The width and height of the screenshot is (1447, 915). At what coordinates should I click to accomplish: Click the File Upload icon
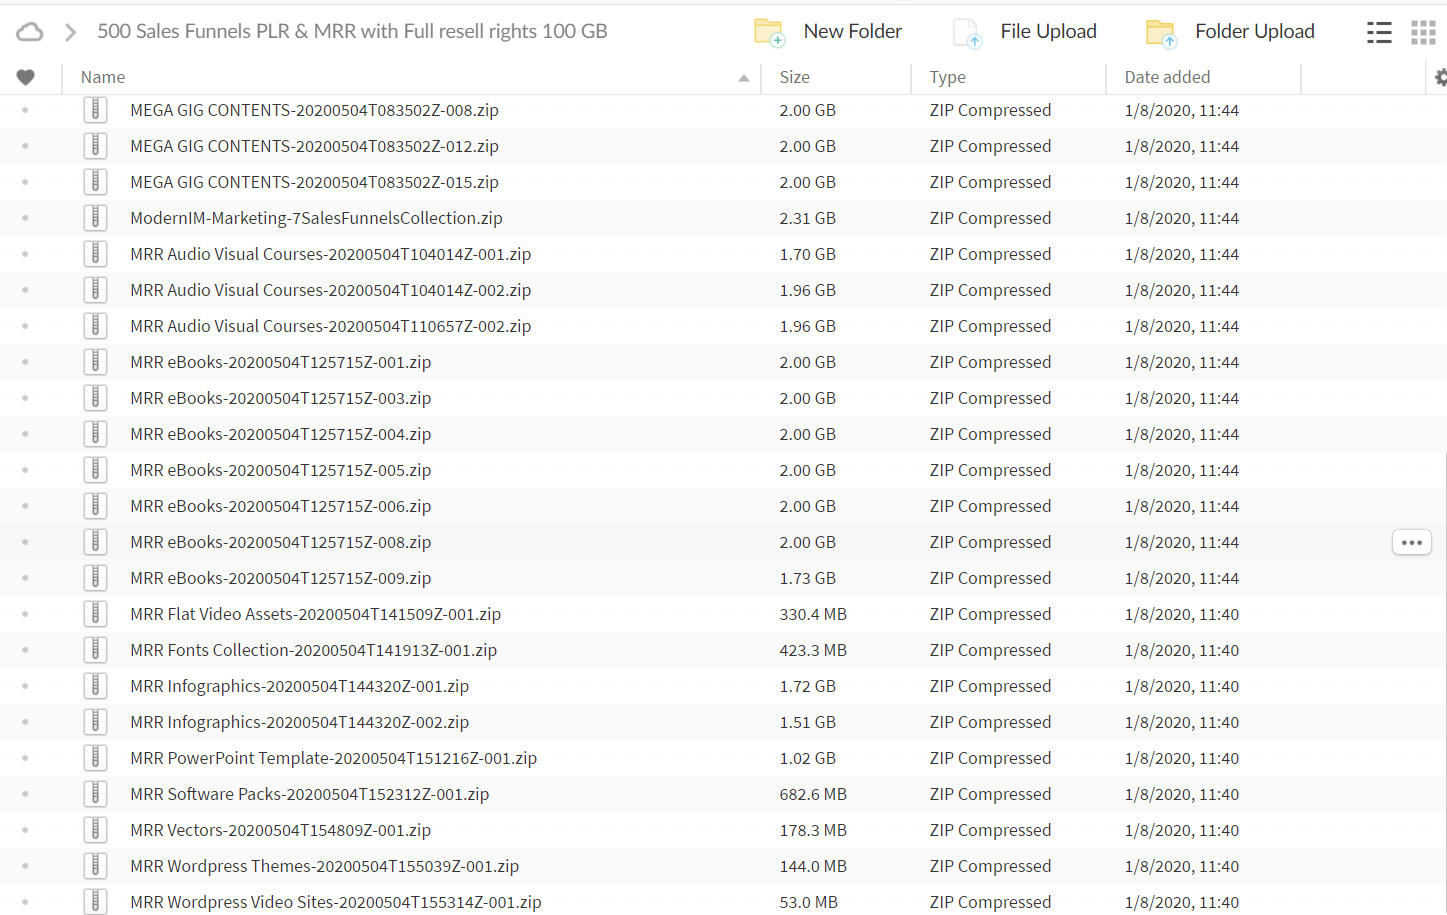click(x=967, y=33)
